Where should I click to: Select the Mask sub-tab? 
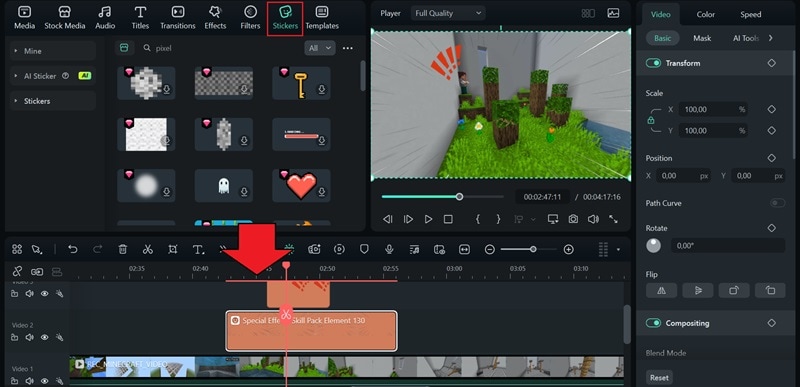pyautogui.click(x=702, y=38)
